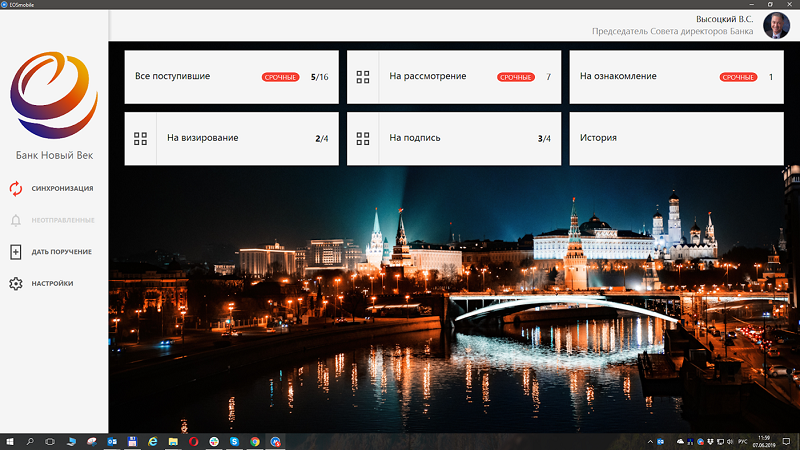Open the Windows notification center icon
The height and width of the screenshot is (450, 800).
(787, 442)
